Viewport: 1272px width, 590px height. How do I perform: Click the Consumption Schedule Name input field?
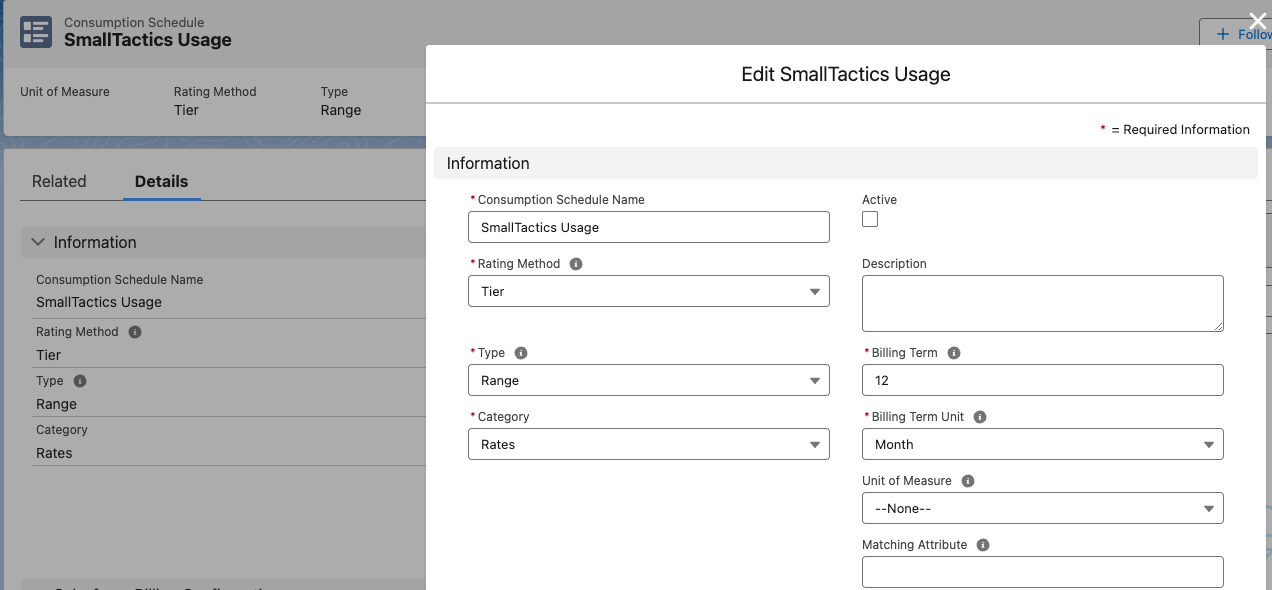pos(649,227)
